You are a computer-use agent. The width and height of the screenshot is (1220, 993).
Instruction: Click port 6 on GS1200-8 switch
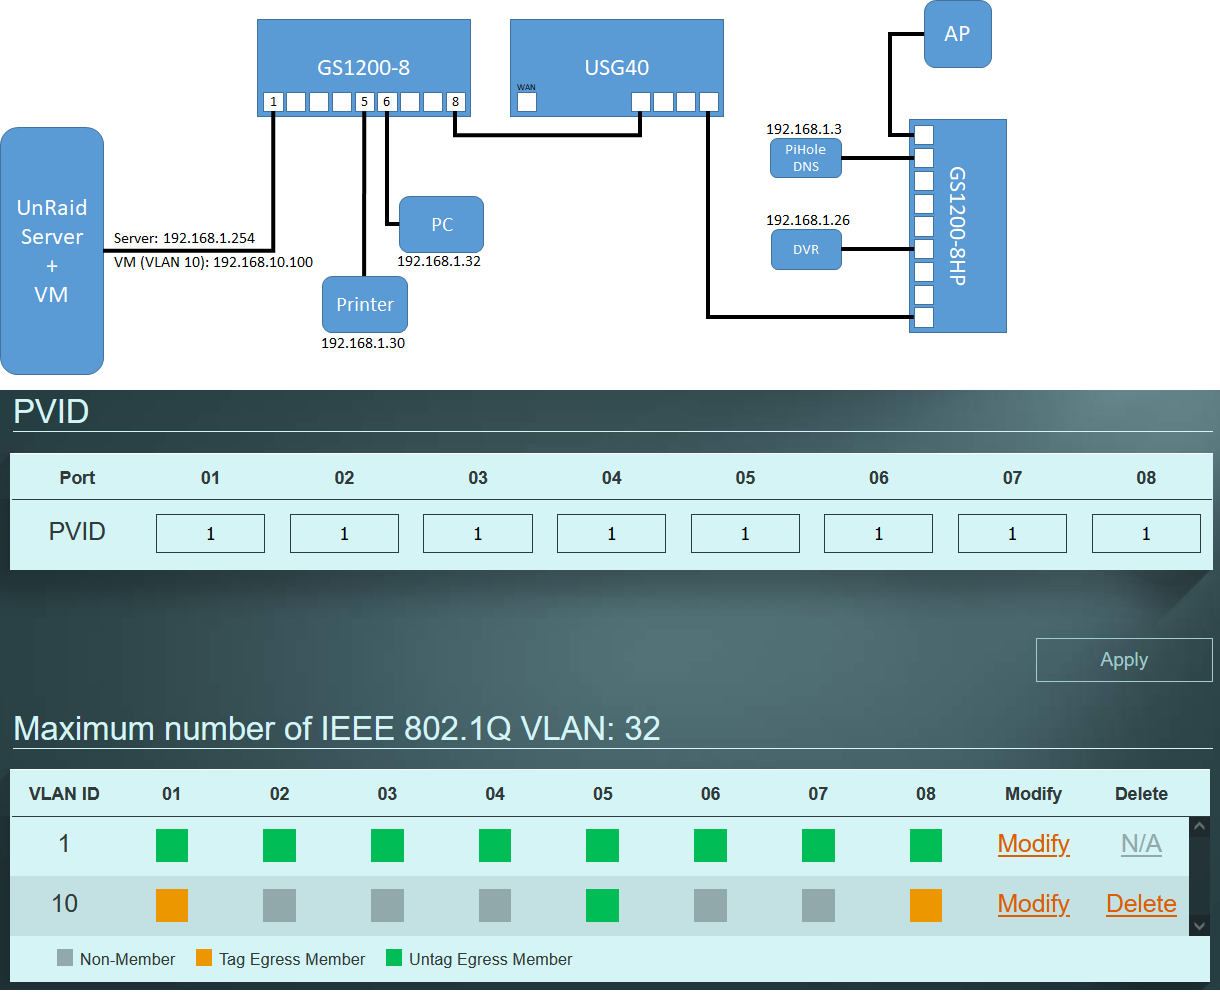tap(387, 102)
